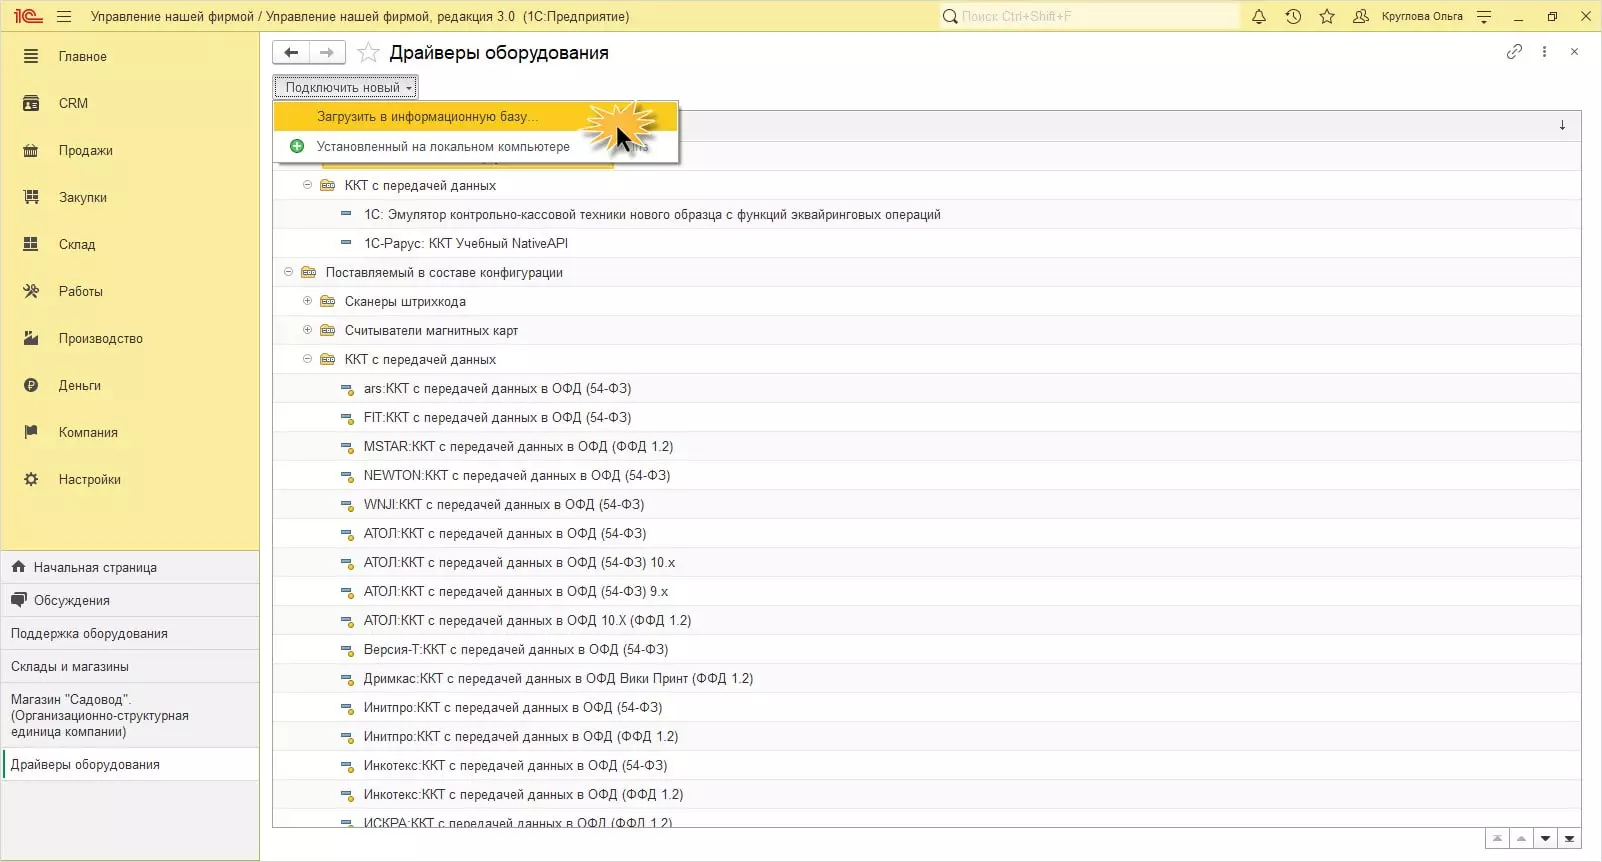This screenshot has height=862, width=1602.
Task: Click the Работы tools icon
Action: [x=31, y=291]
